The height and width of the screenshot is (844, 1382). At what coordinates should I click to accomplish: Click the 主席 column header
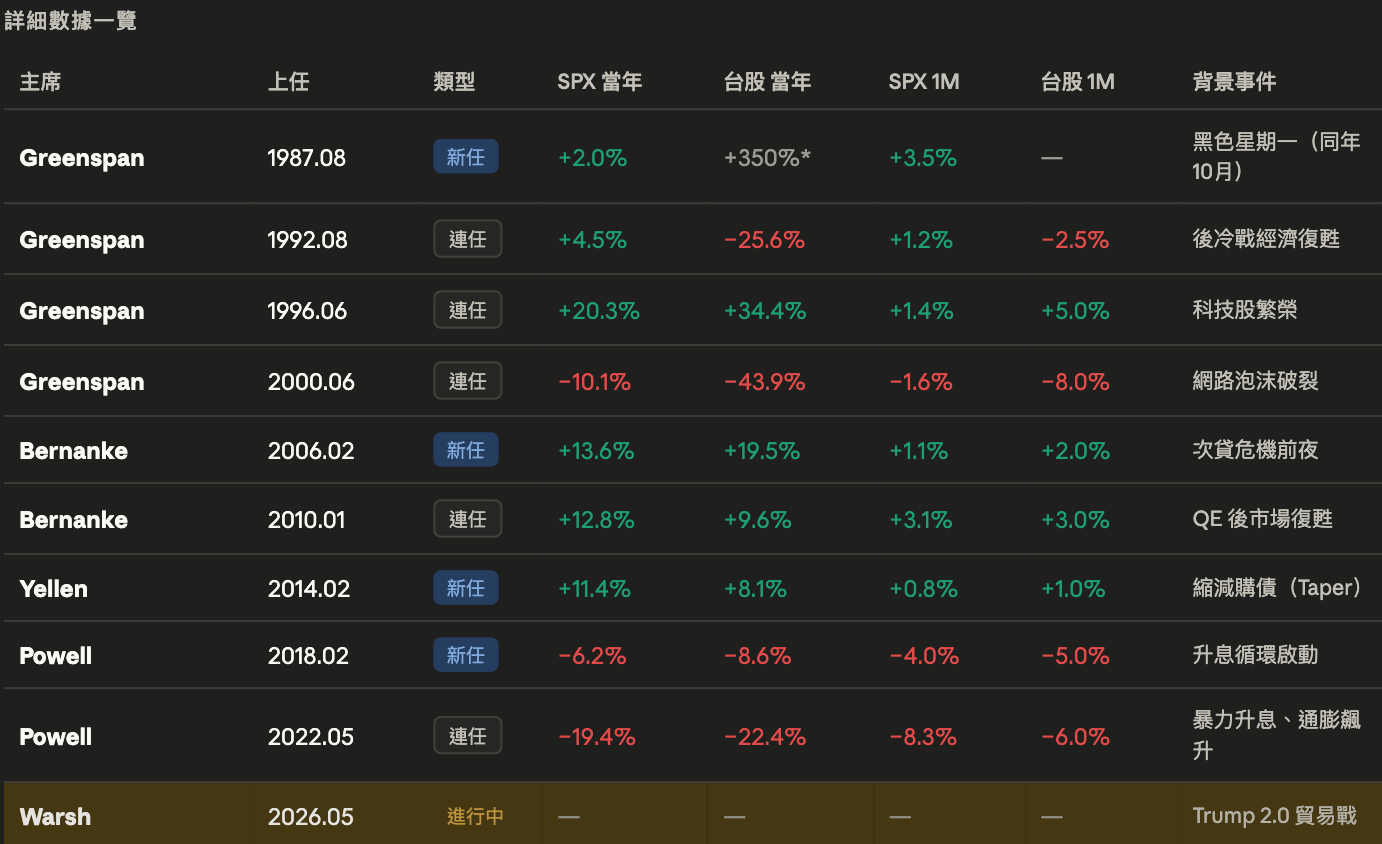(40, 82)
